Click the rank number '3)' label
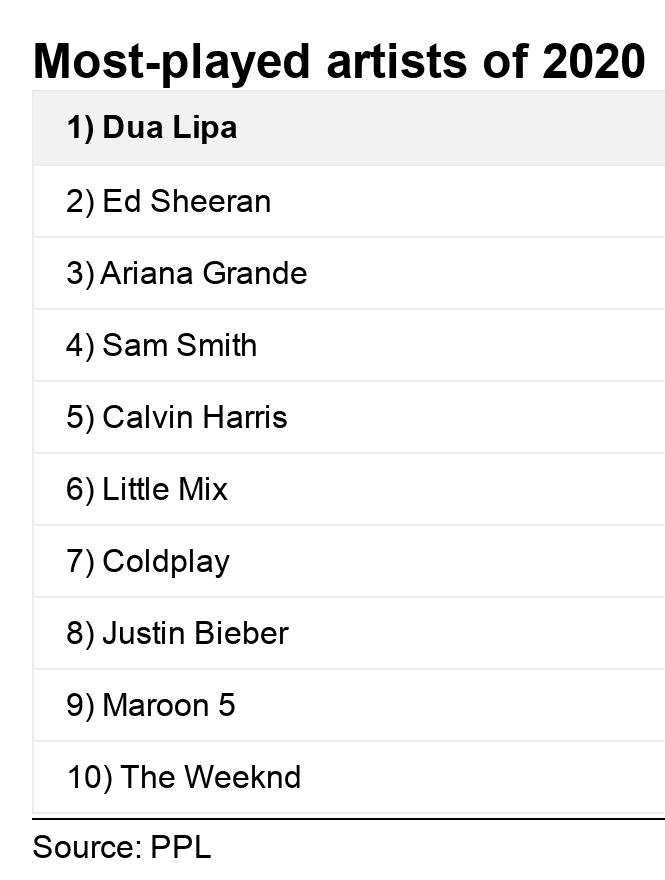The width and height of the screenshot is (665, 880). click(80, 273)
